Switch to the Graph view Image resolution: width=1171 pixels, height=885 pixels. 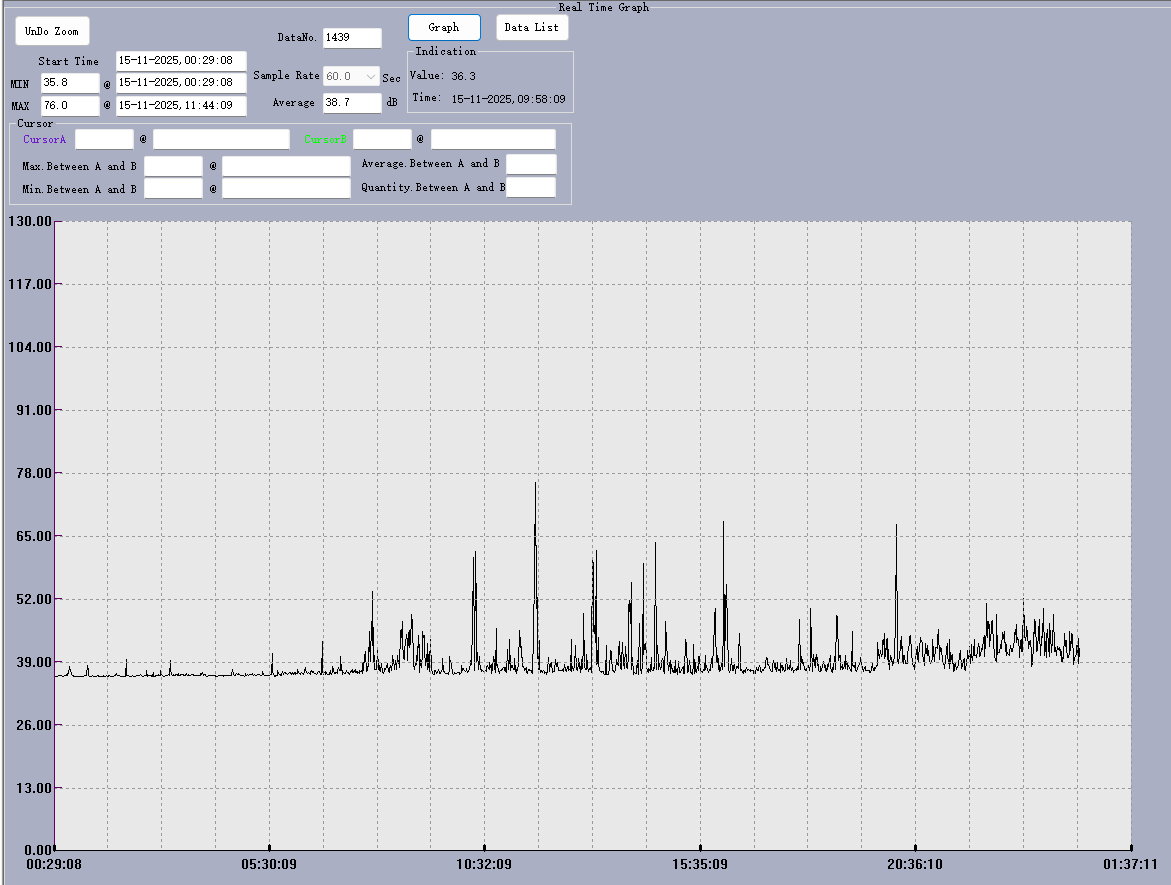[x=444, y=28]
